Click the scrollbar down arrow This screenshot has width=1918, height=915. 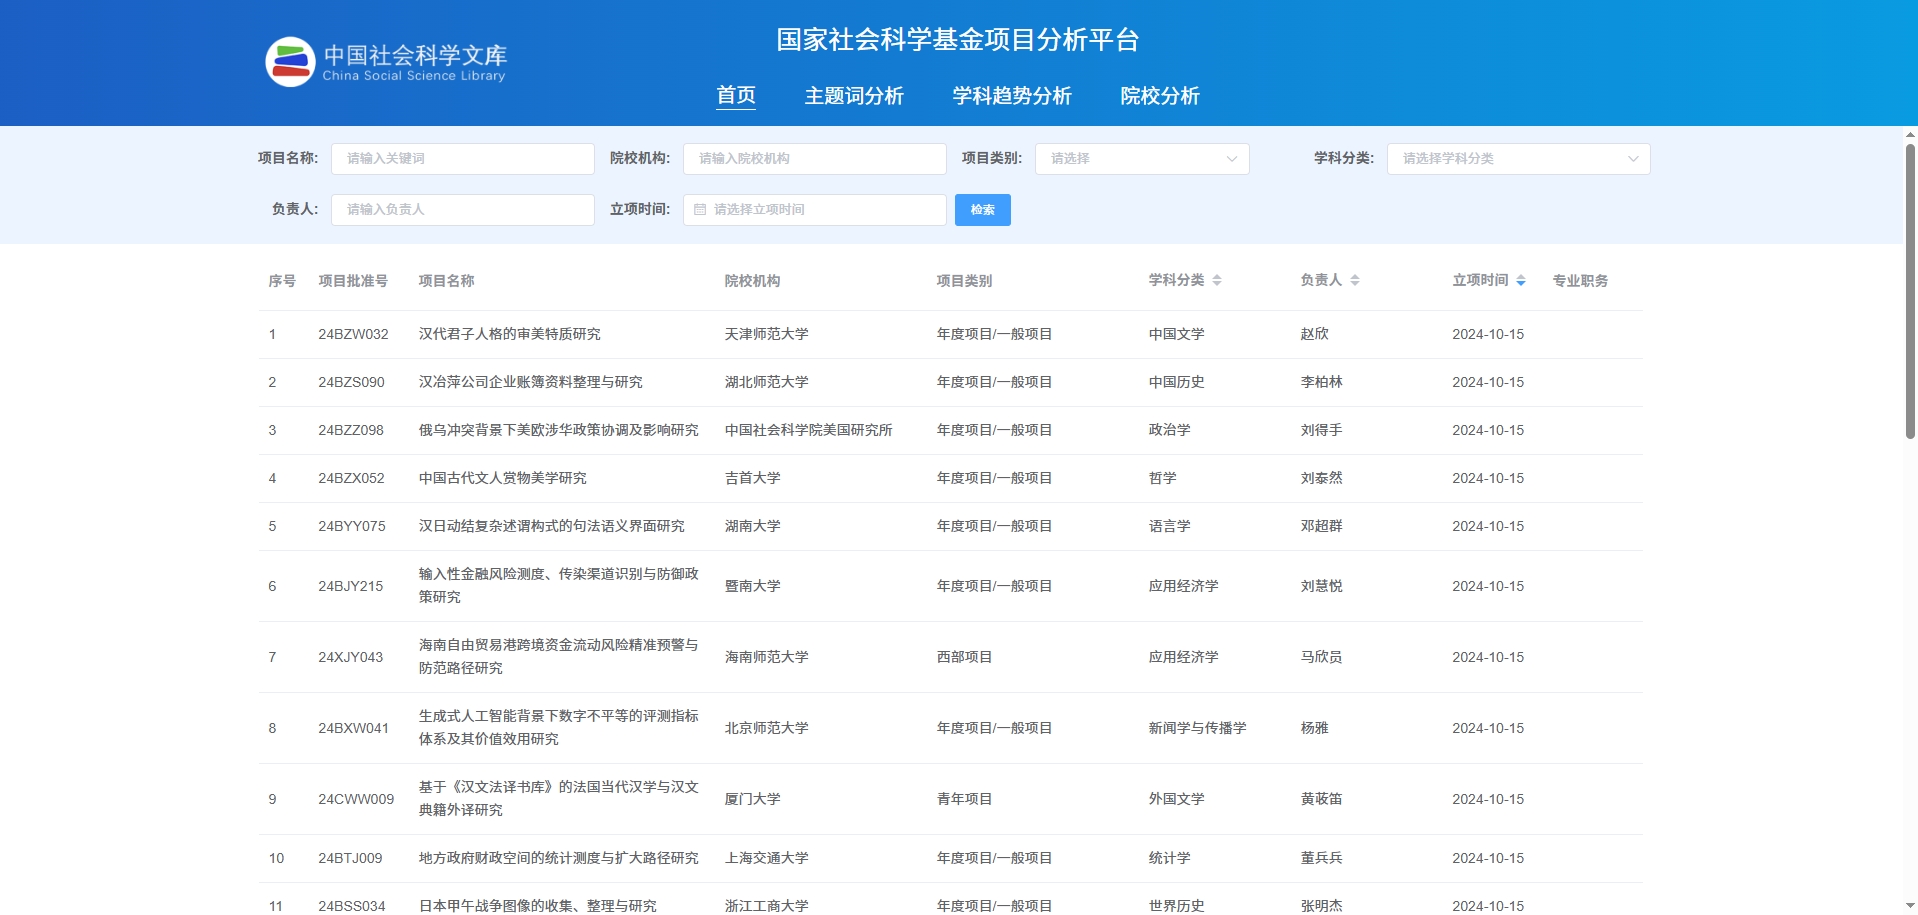click(1909, 906)
